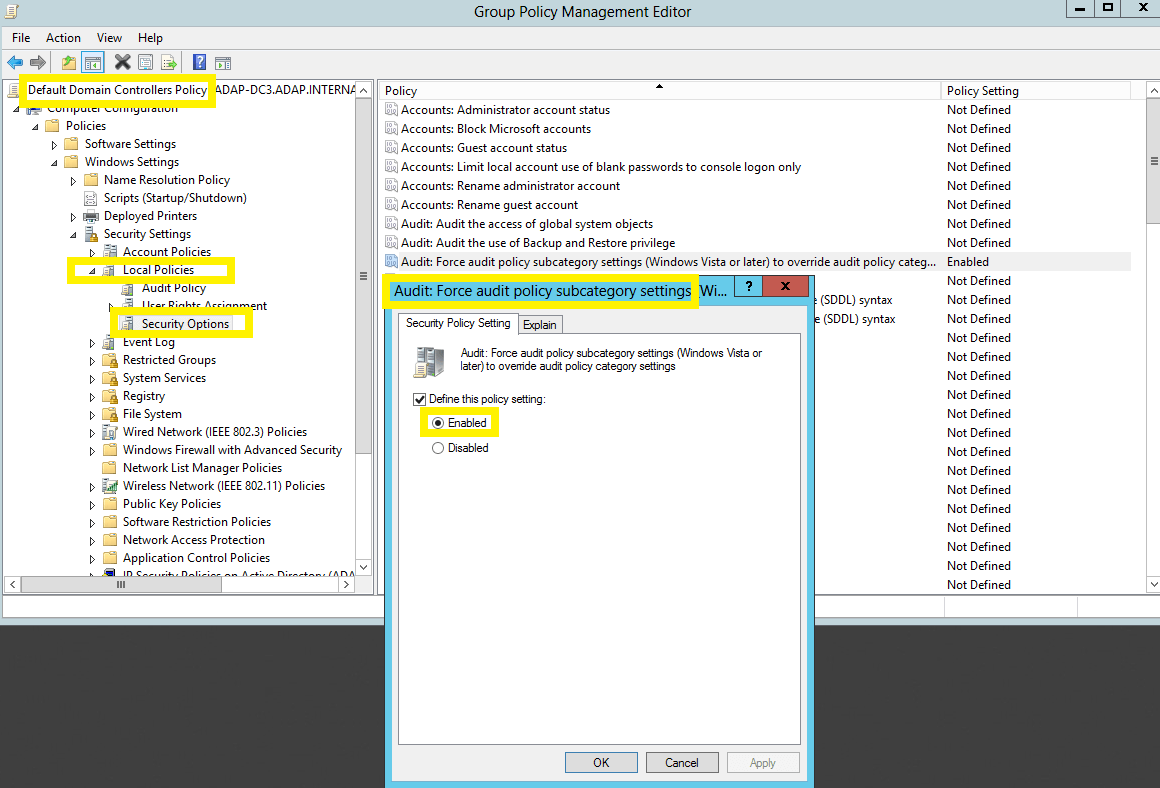
Task: Open the Properties toolbar icon
Action: [x=145, y=62]
